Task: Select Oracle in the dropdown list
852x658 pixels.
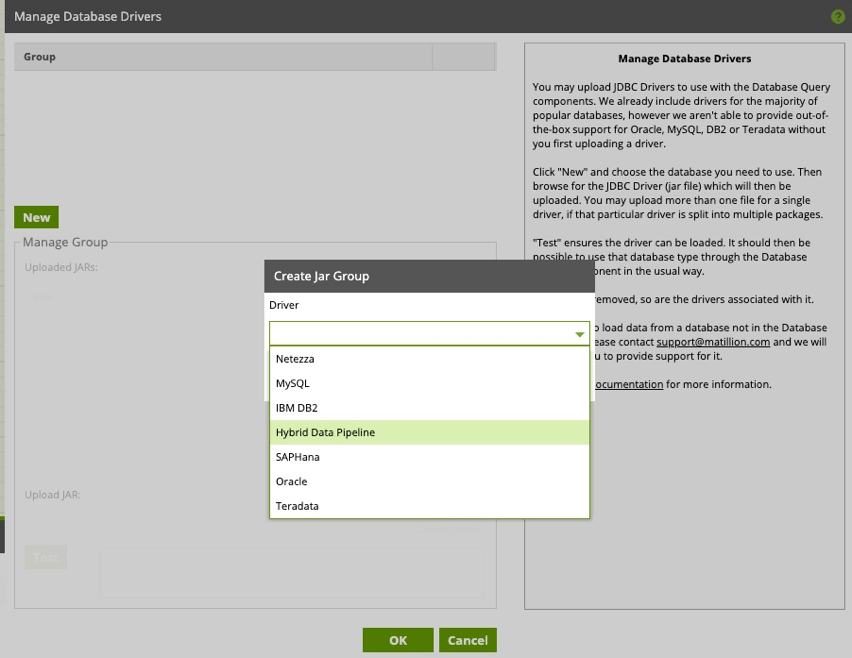Action: pyautogui.click(x=429, y=481)
